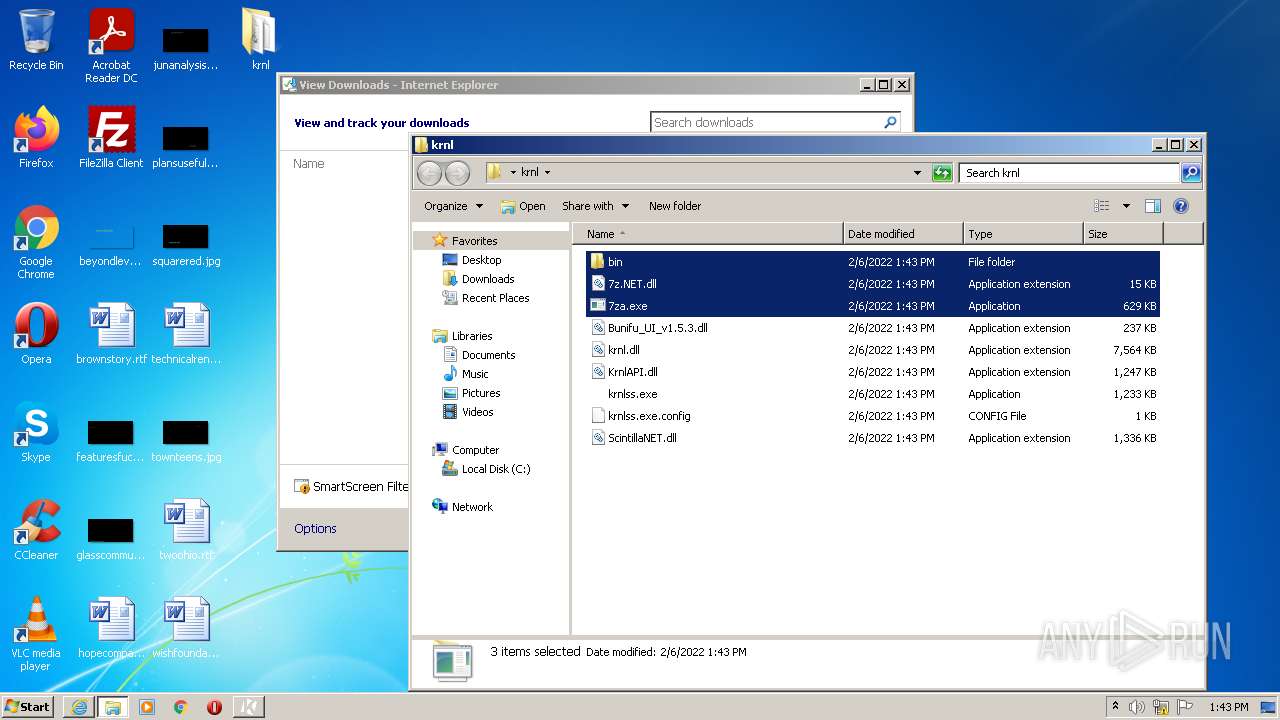Open Recent Places in navigation pane
Screen dimensions: 1280x720
click(x=495, y=298)
